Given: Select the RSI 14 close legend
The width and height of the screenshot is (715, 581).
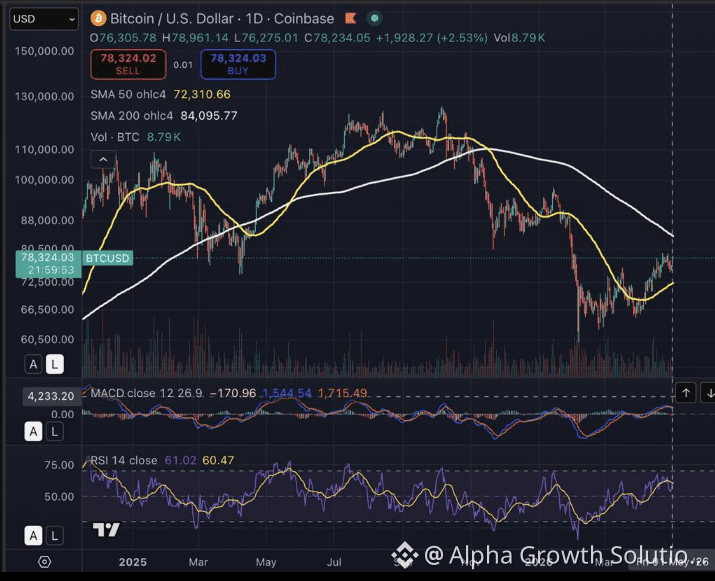Looking at the screenshot, I should pyautogui.click(x=124, y=461).
